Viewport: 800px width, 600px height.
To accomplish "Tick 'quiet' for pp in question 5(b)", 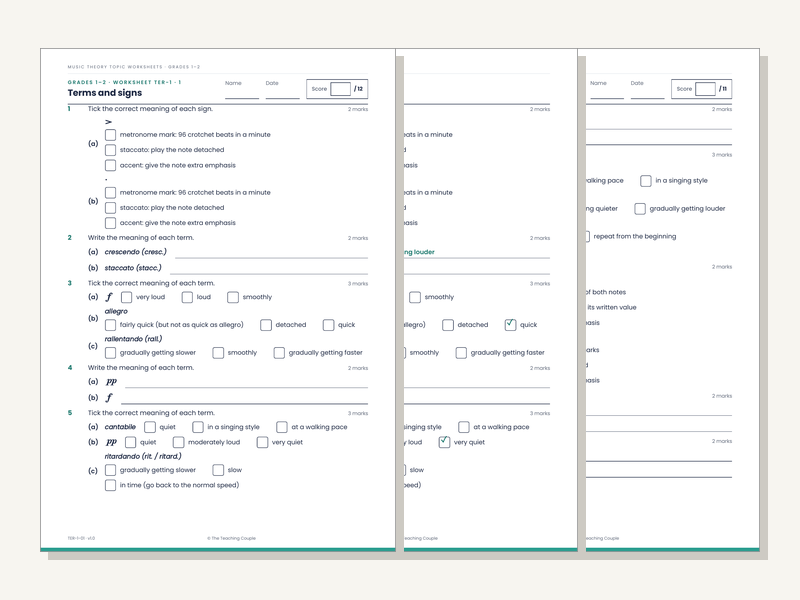I will pos(131,442).
